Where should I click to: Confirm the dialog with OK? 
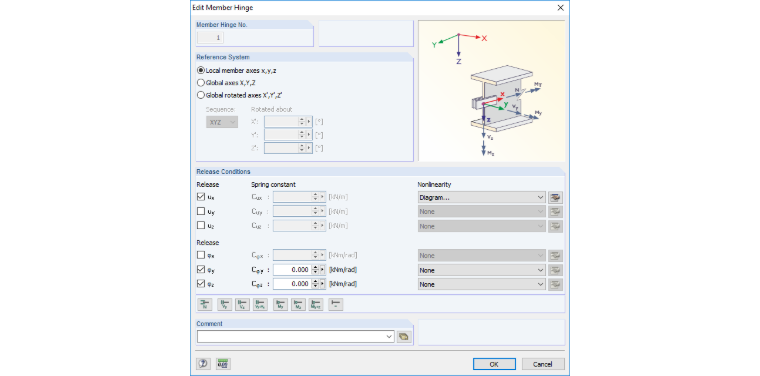(494, 364)
